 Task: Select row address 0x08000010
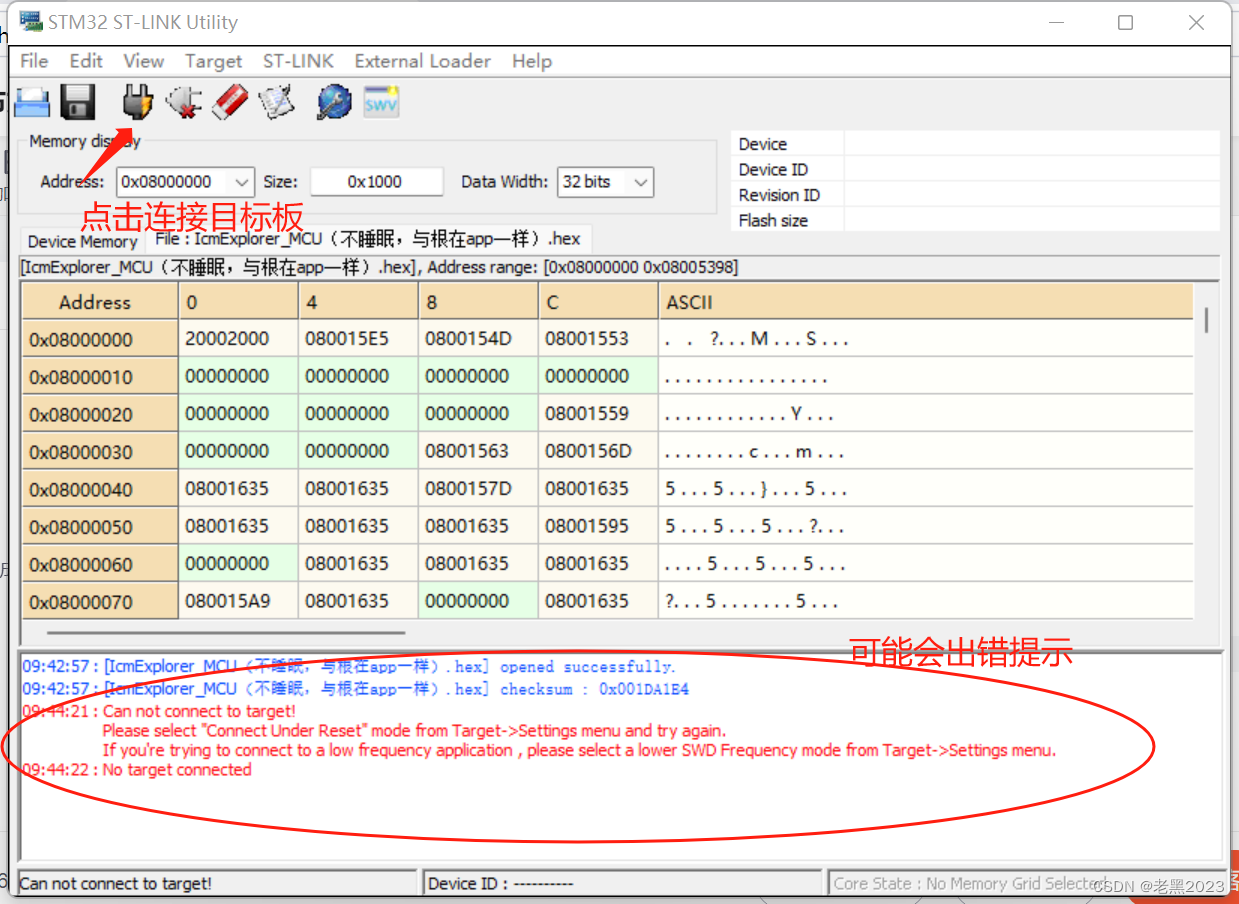[100, 377]
